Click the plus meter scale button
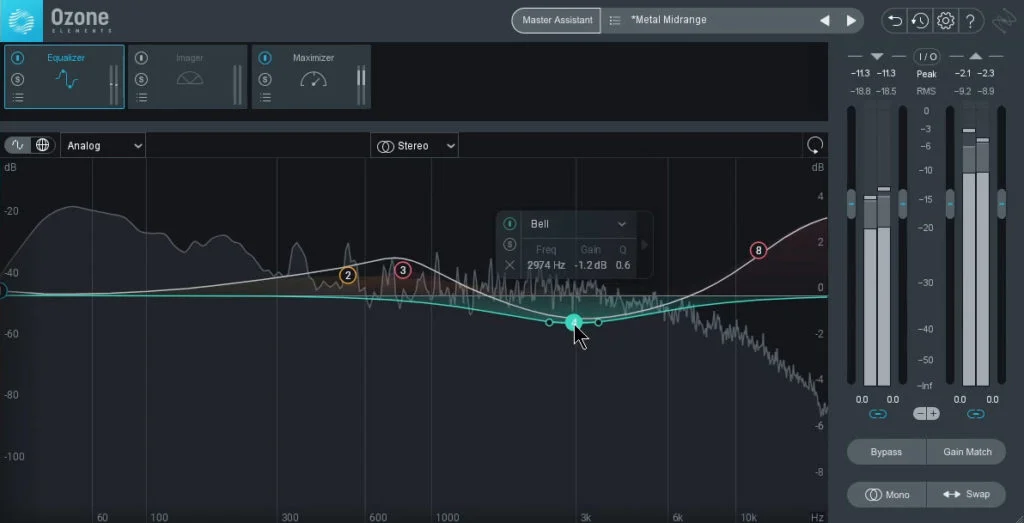Image resolution: width=1024 pixels, height=523 pixels. [x=933, y=414]
